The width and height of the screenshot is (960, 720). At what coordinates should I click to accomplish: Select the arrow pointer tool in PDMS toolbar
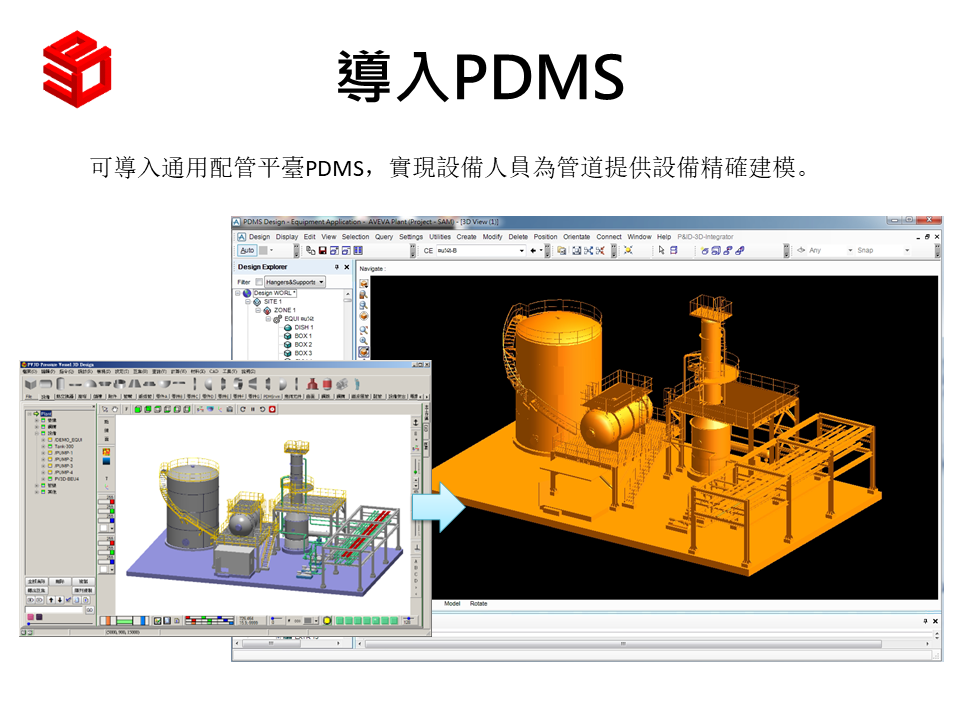661,250
